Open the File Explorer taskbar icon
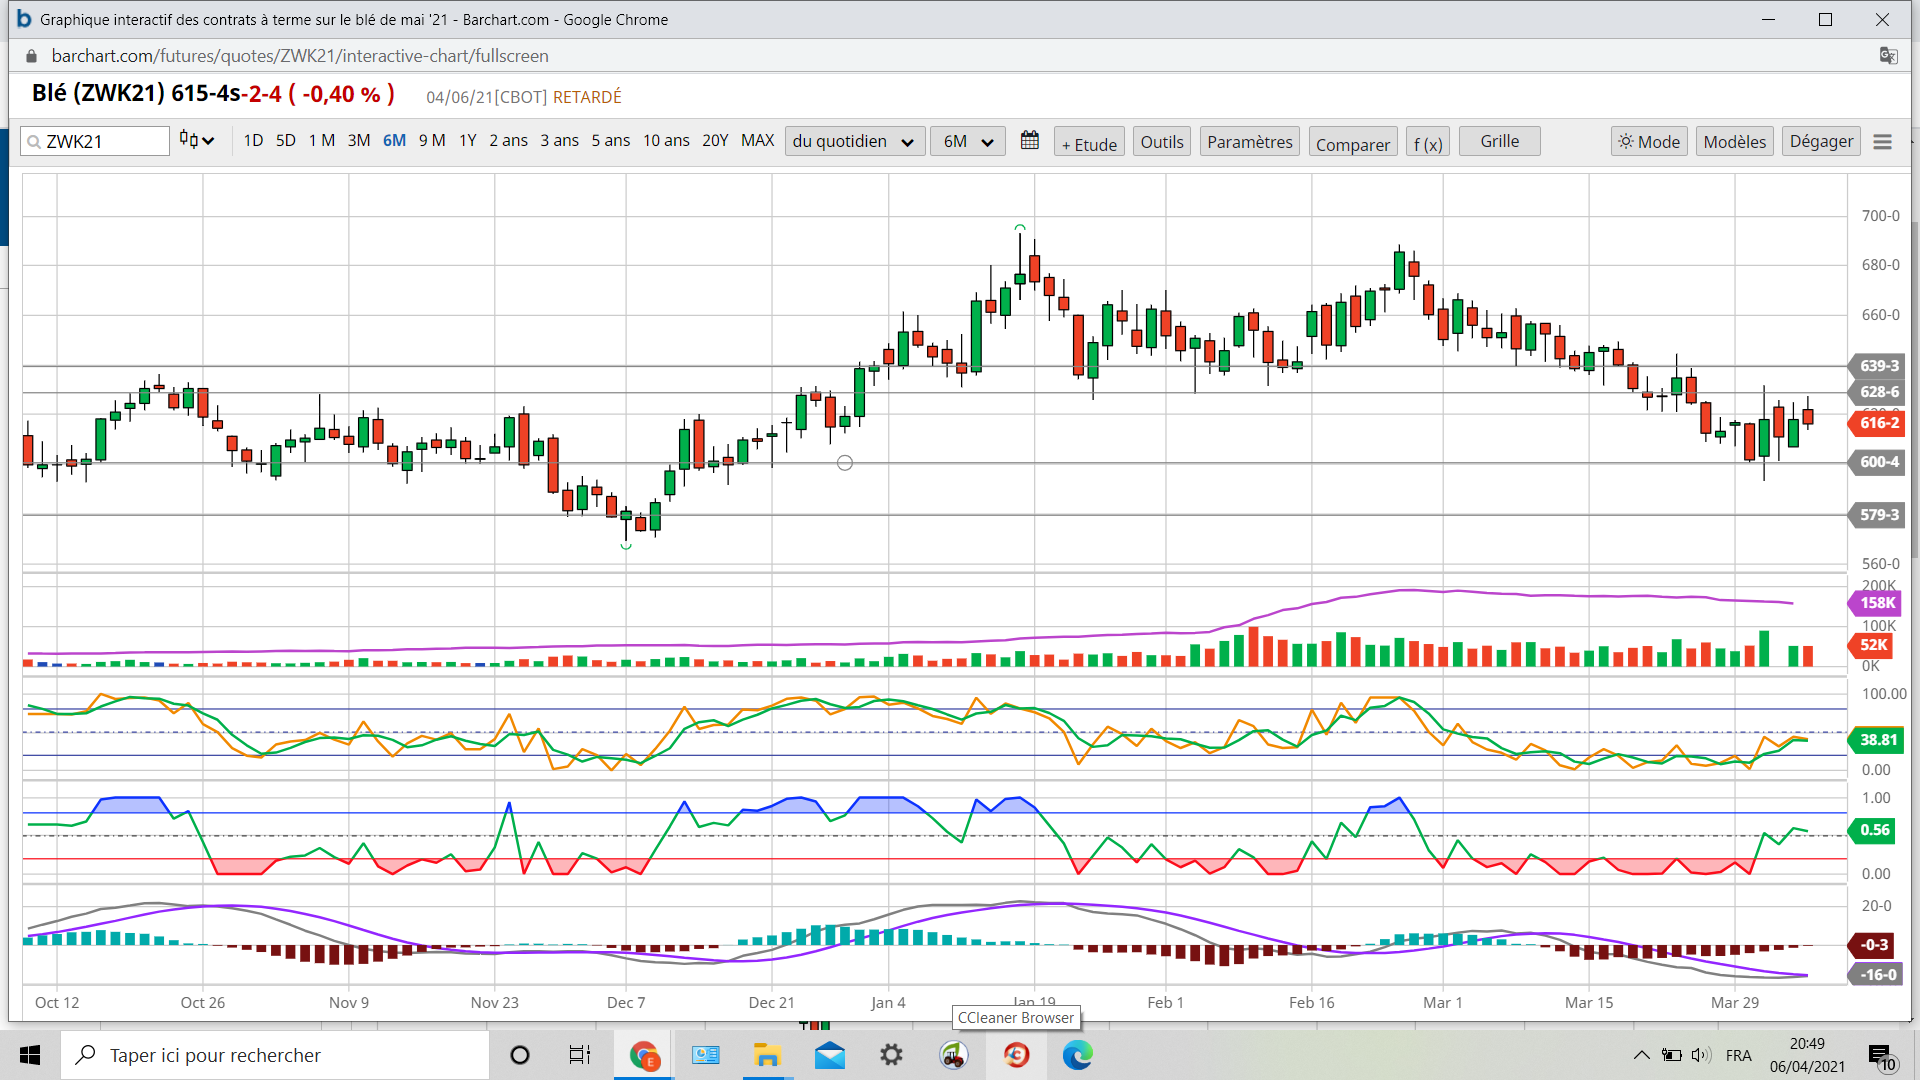This screenshot has height=1080, width=1920. point(767,1055)
